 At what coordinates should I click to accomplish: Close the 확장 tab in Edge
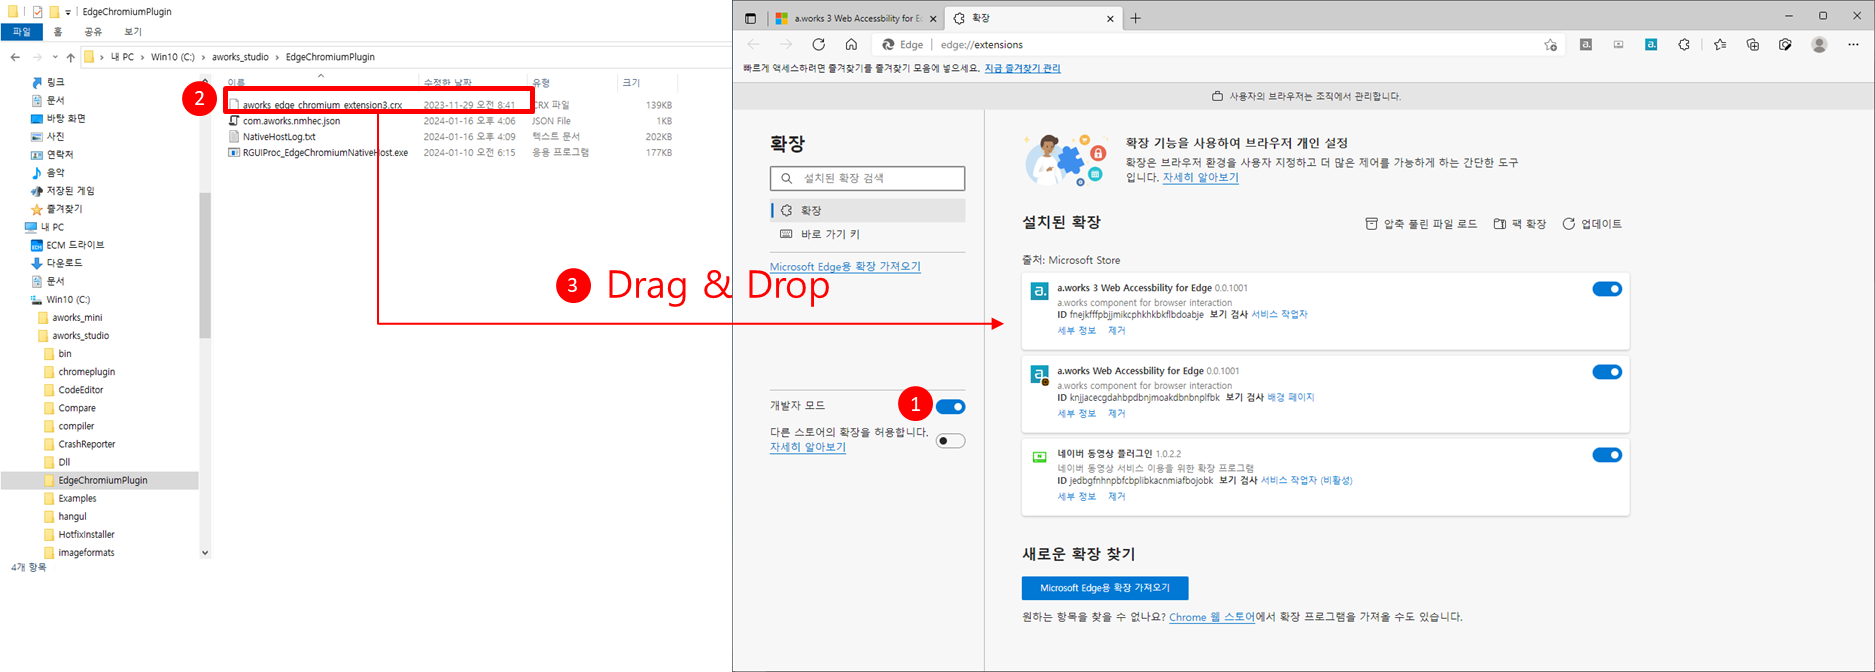click(x=1109, y=18)
